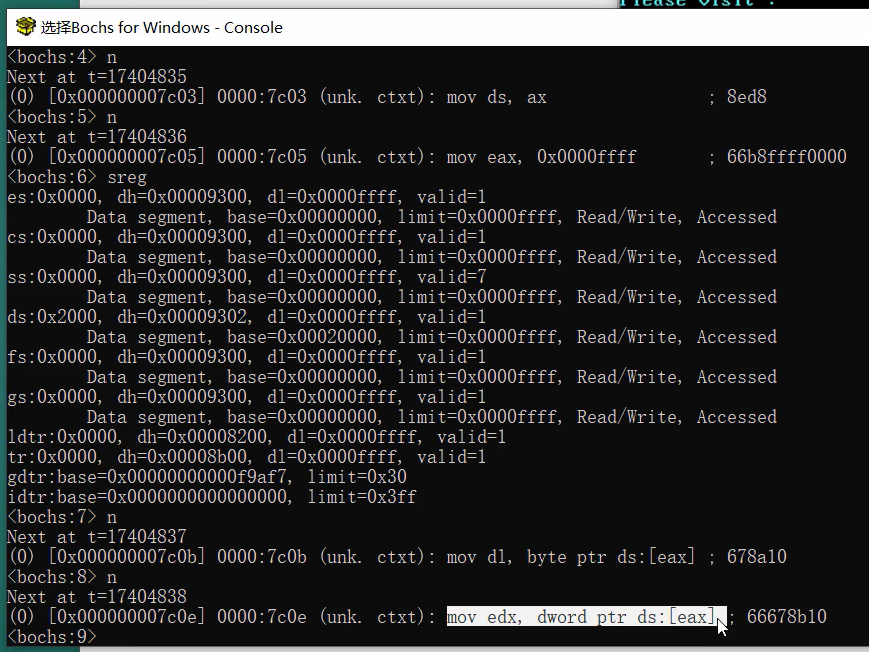Viewport: 869px width, 652px height.
Task: Click the 'cs:0x0000' register line
Action: click(x=247, y=237)
